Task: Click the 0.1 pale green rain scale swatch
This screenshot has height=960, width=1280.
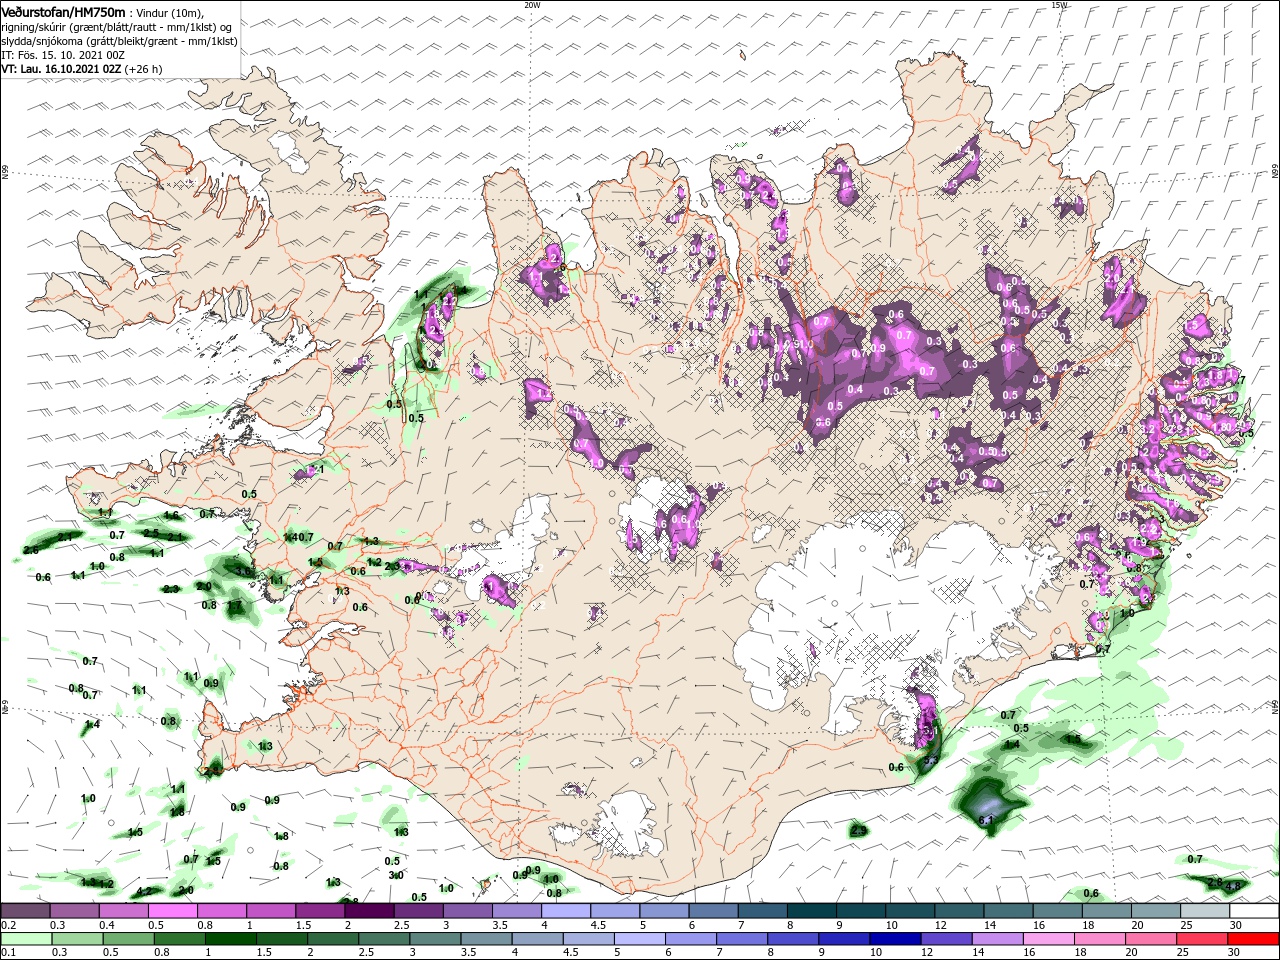Action: pyautogui.click(x=27, y=939)
